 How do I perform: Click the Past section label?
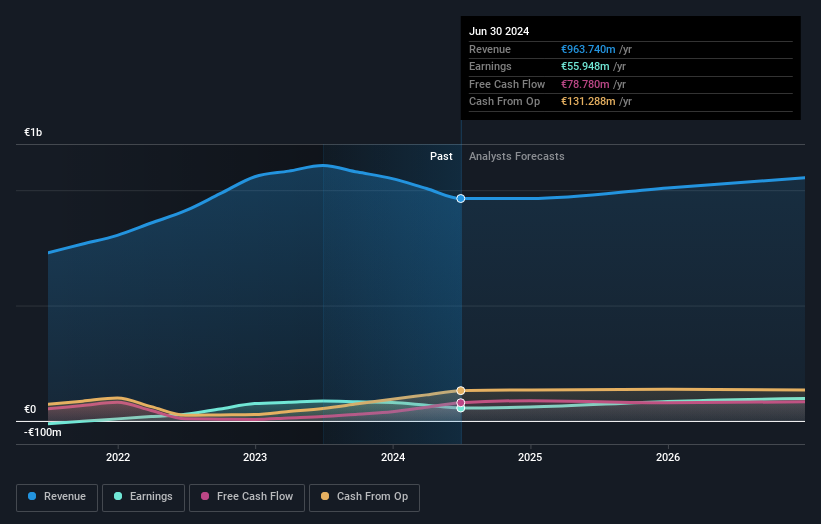tap(441, 156)
